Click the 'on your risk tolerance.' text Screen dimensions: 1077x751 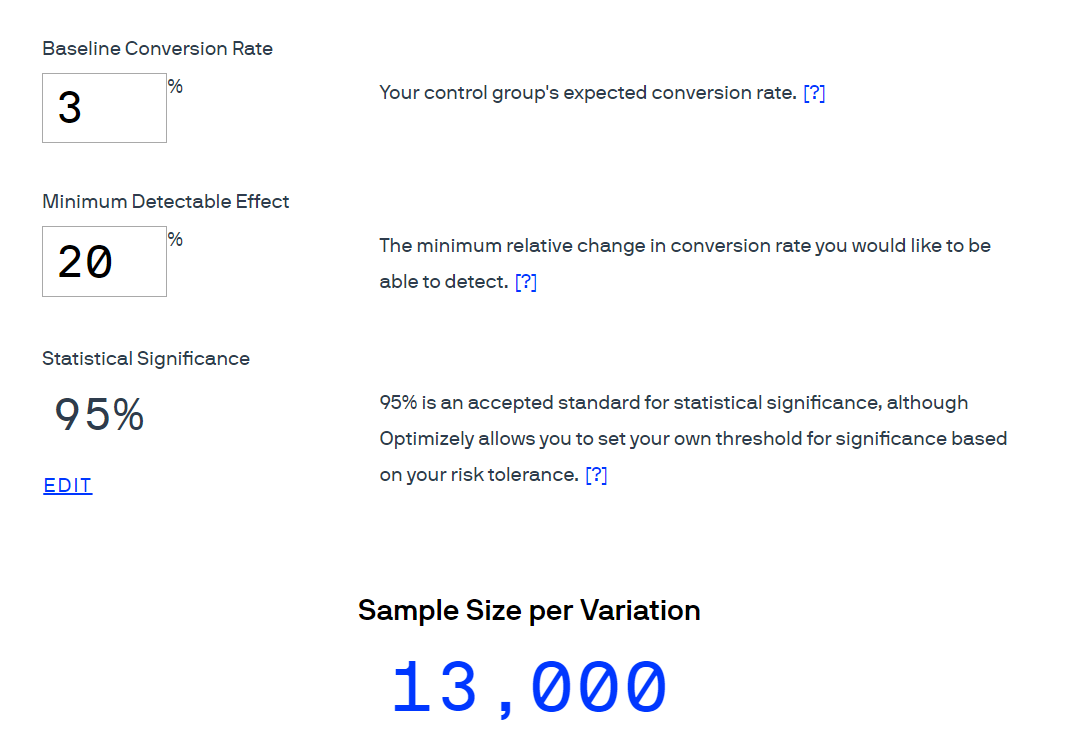coord(479,475)
